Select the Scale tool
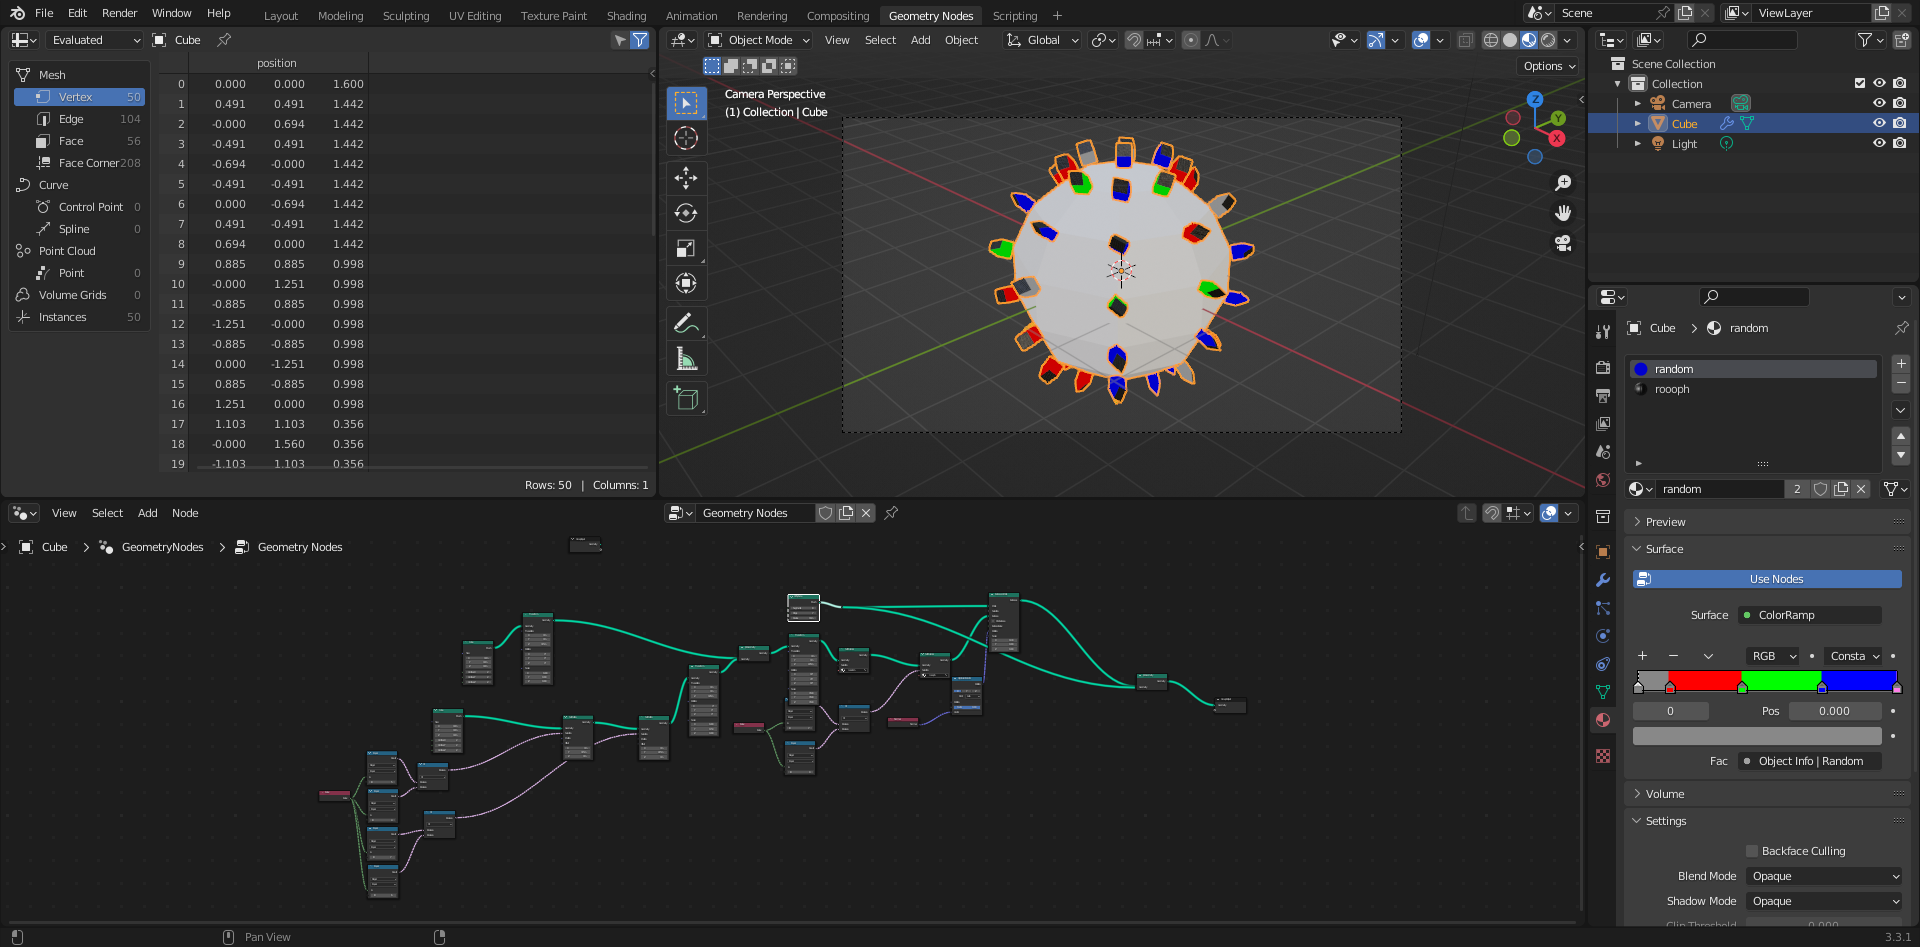Viewport: 1920px width, 947px height. [686, 248]
